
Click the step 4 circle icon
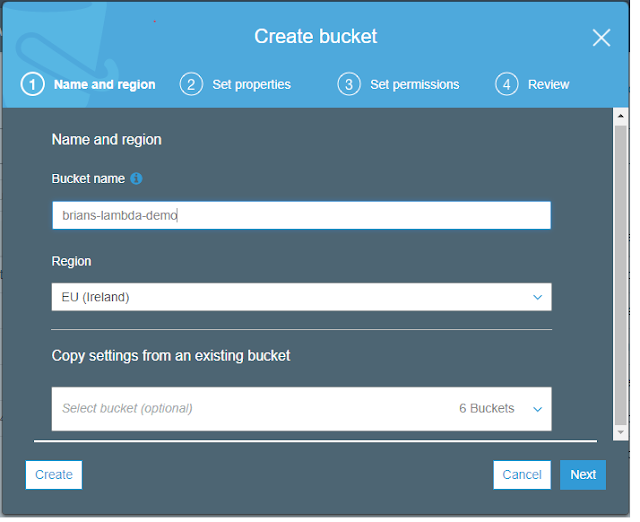(x=507, y=84)
